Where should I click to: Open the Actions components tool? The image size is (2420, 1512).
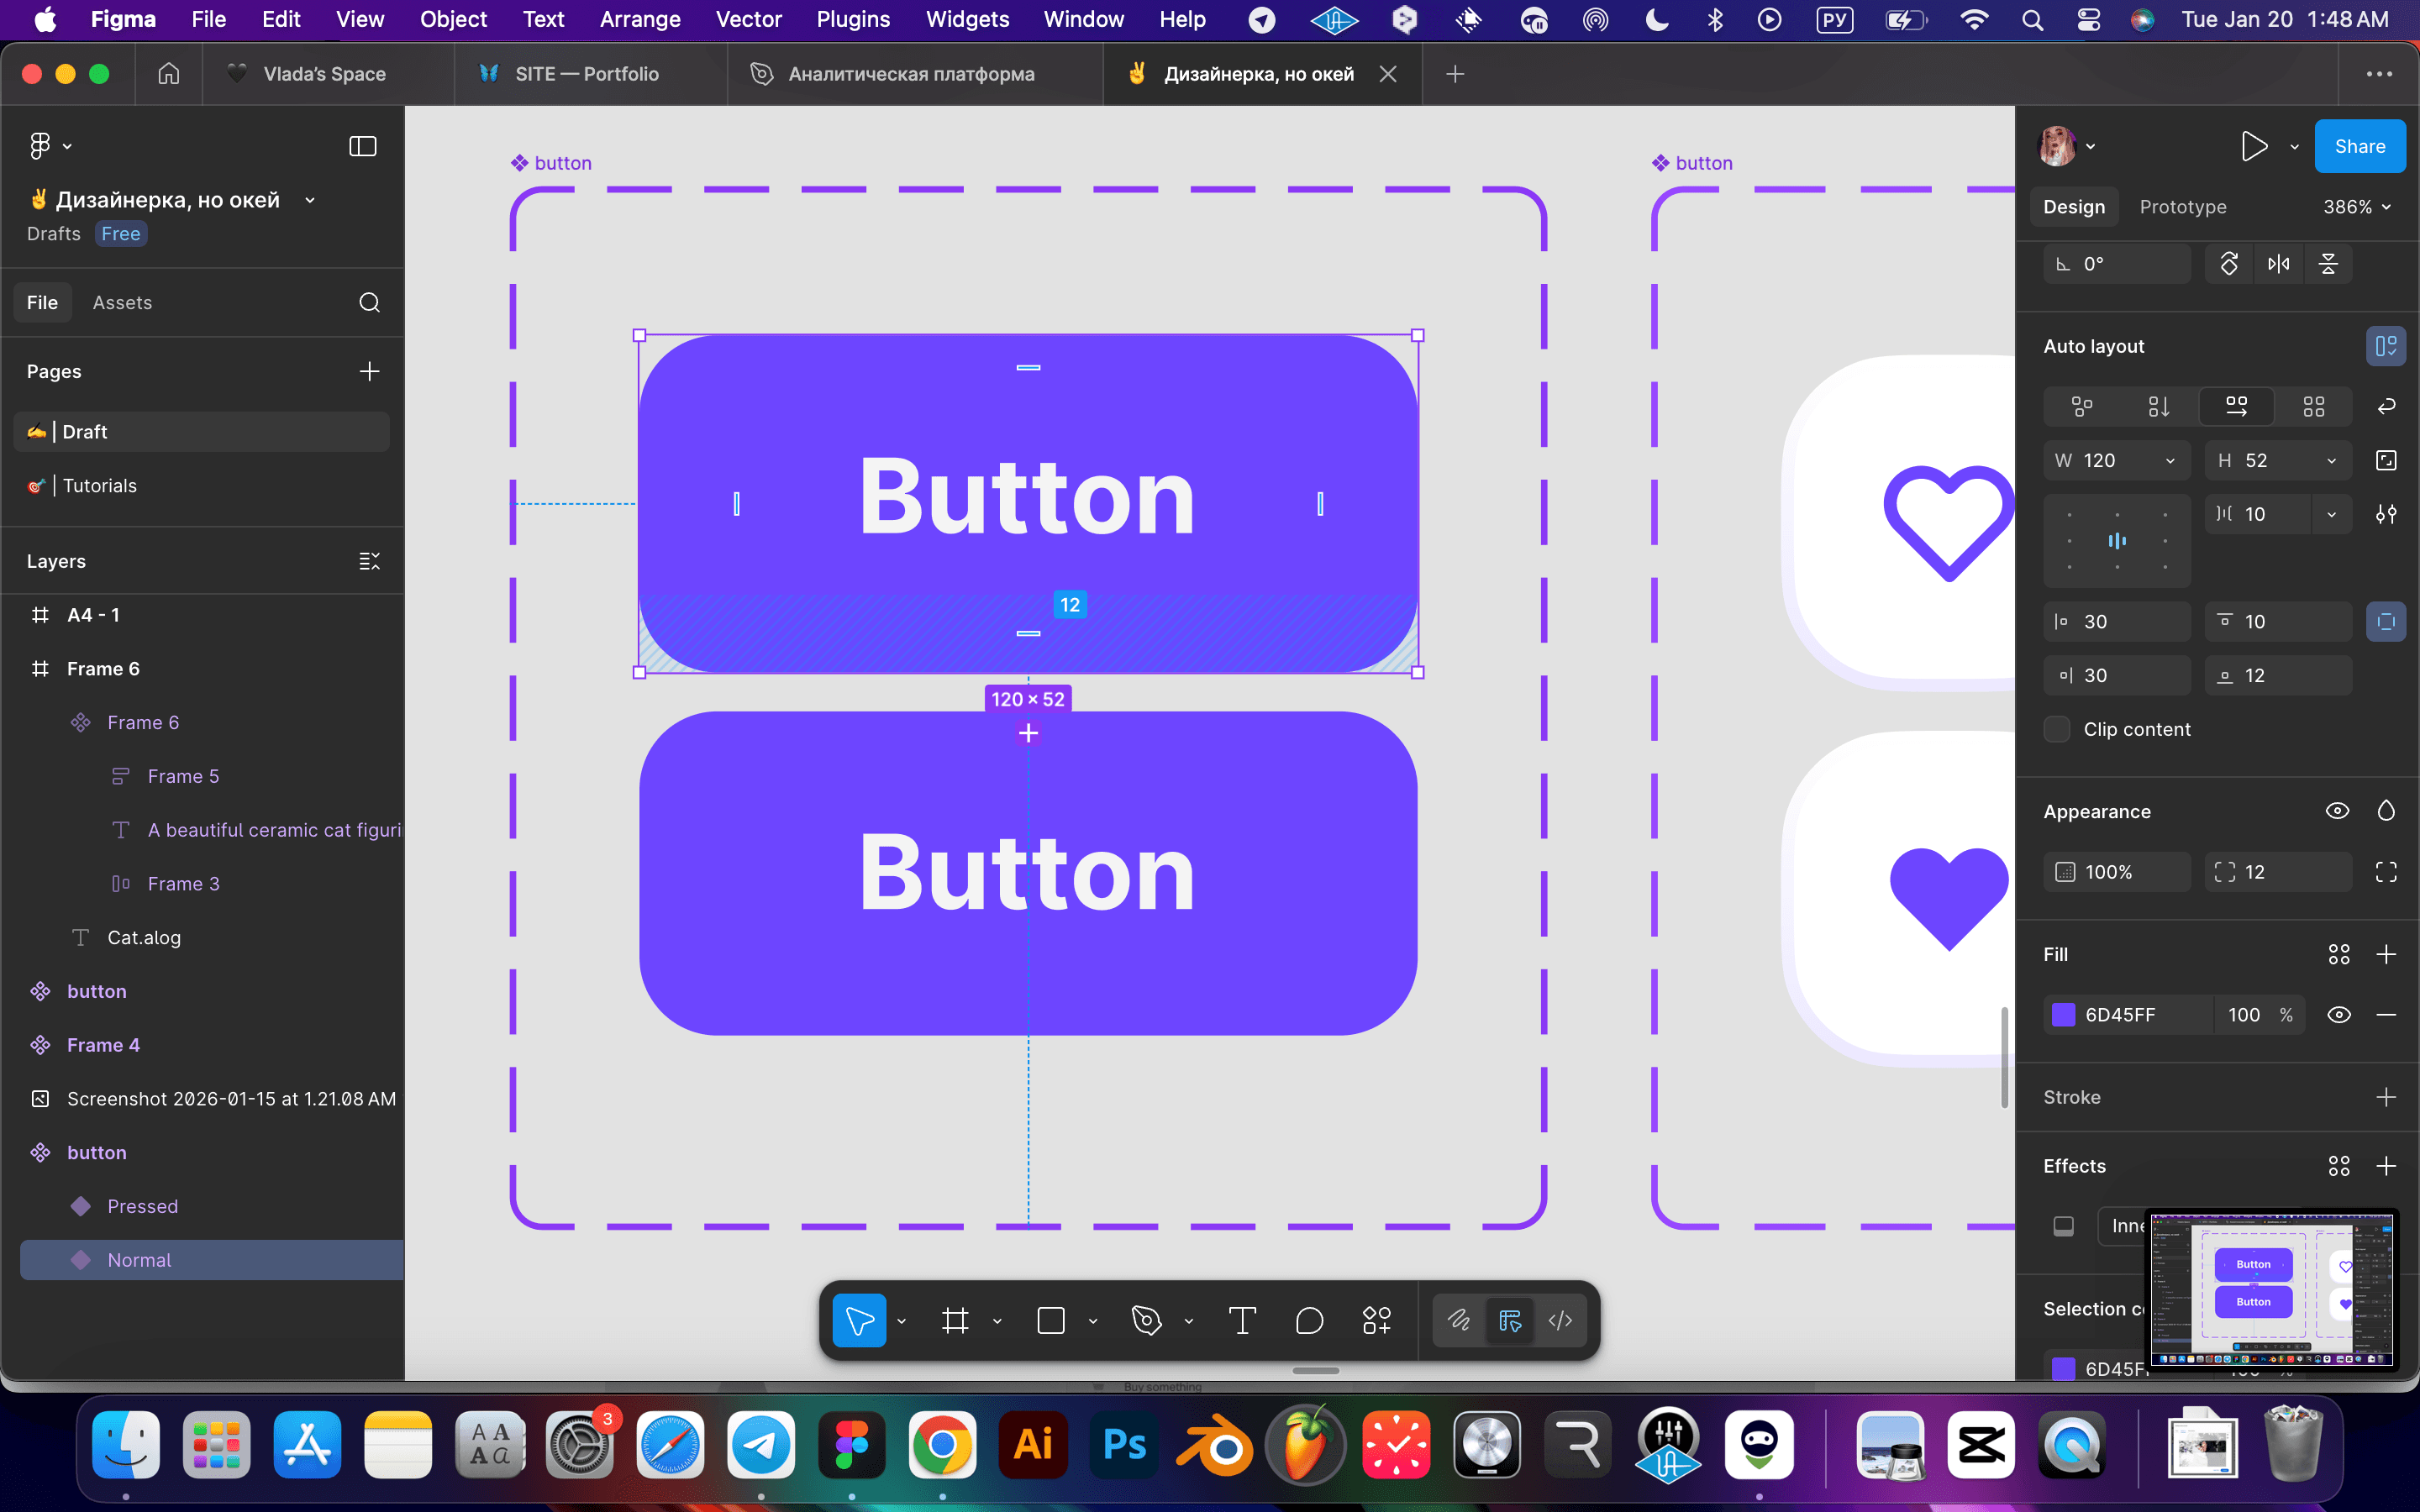coord(1376,1321)
